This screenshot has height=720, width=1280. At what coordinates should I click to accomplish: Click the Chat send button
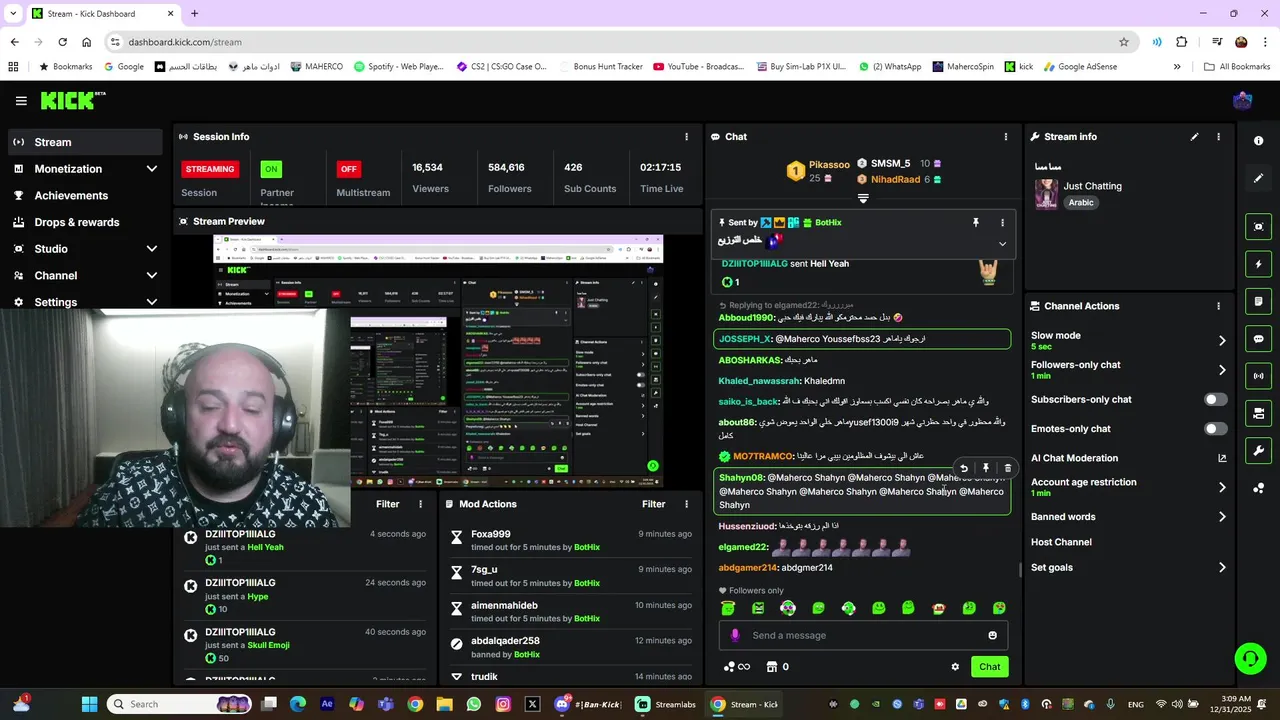tap(989, 667)
